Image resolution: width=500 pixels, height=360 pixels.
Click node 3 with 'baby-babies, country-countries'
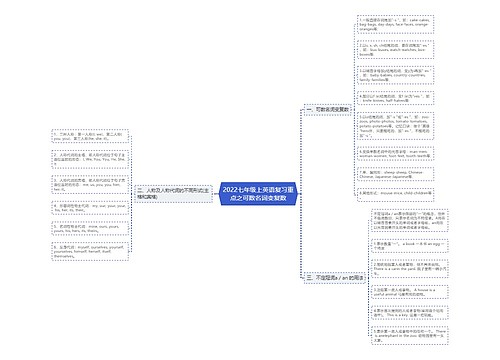click(x=395, y=75)
